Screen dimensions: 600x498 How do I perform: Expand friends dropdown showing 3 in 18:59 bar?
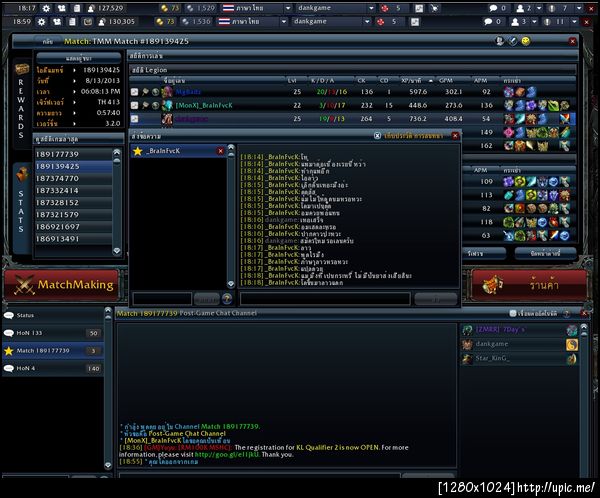point(534,22)
